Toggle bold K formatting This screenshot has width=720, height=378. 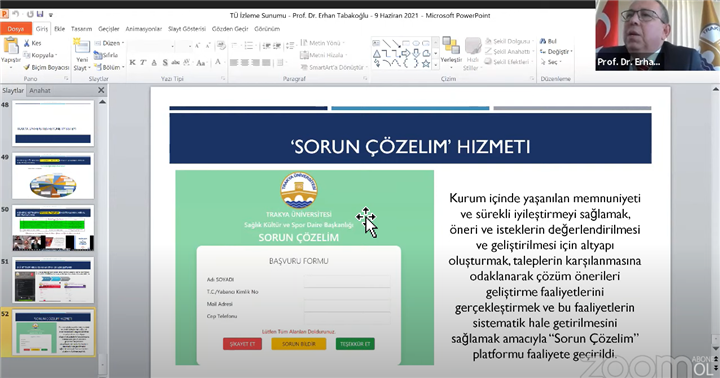pyautogui.click(x=132, y=62)
